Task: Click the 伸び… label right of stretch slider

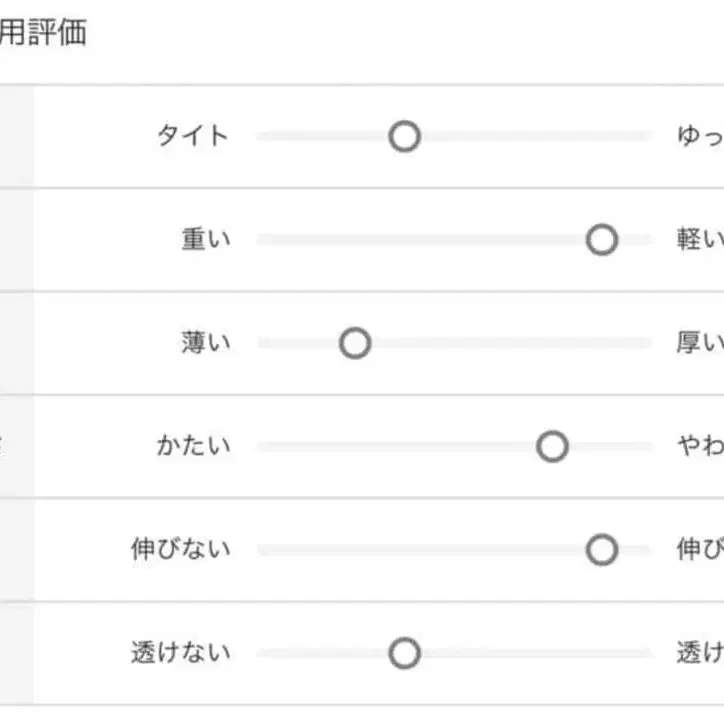Action: click(x=699, y=550)
